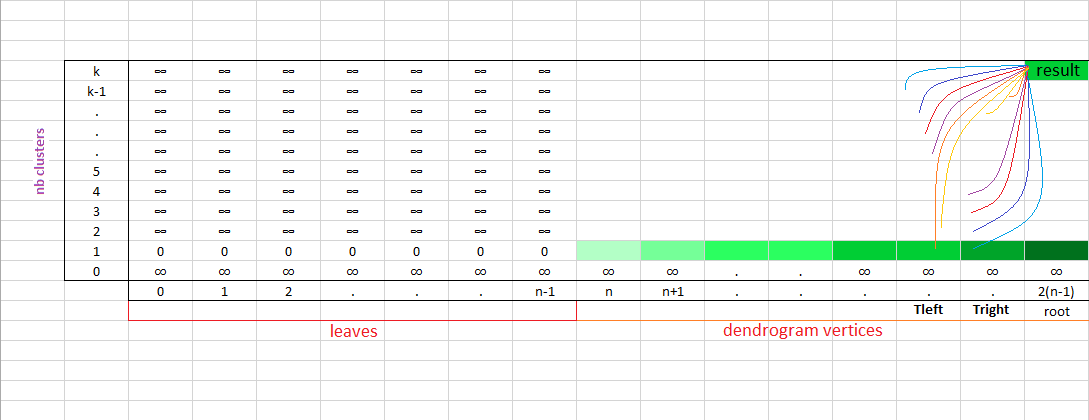Select the k-1 row label cell
Image resolution: width=1089 pixels, height=420 pixels.
(96, 91)
